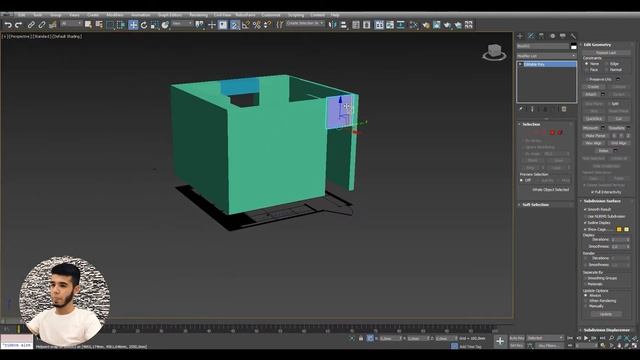Viewport: 640px width, 360px height.
Task: Toggle the Full Interactivity checkbox
Action: [x=592, y=192]
